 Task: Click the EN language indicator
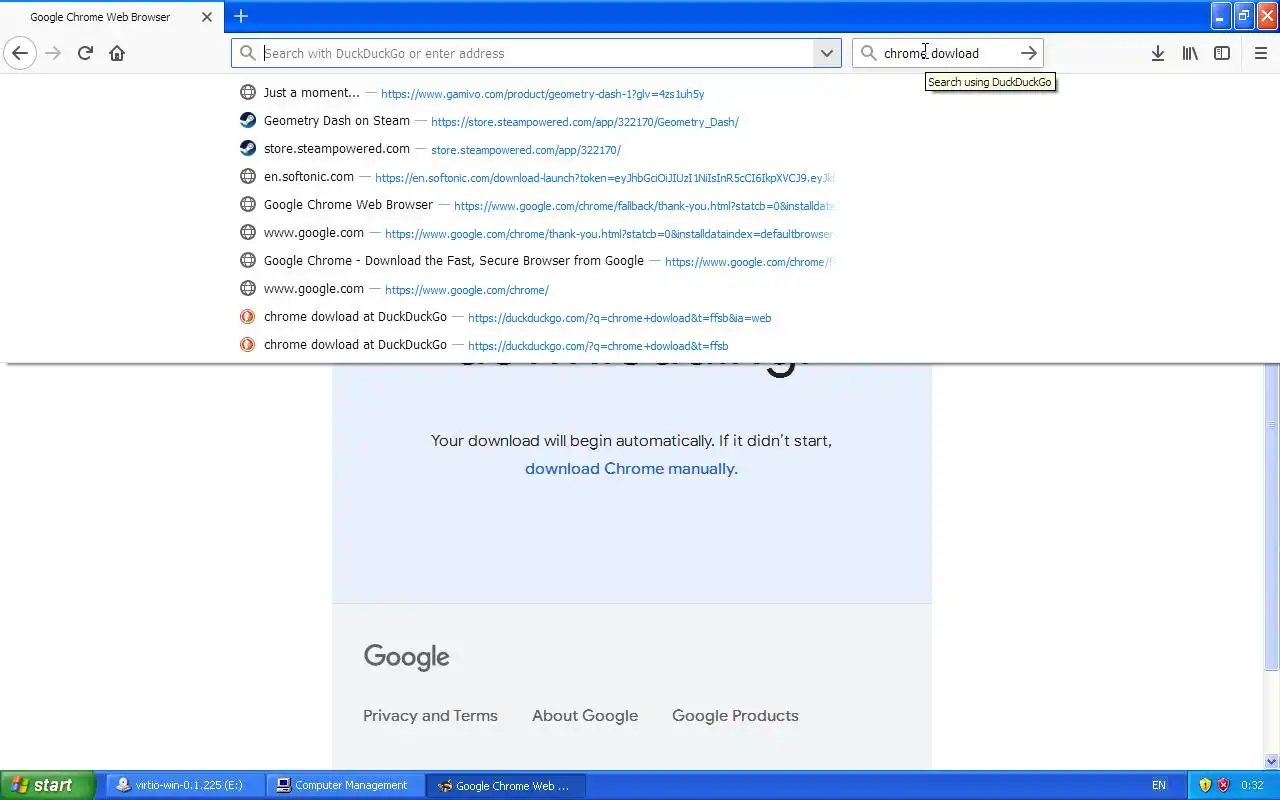point(1159,785)
